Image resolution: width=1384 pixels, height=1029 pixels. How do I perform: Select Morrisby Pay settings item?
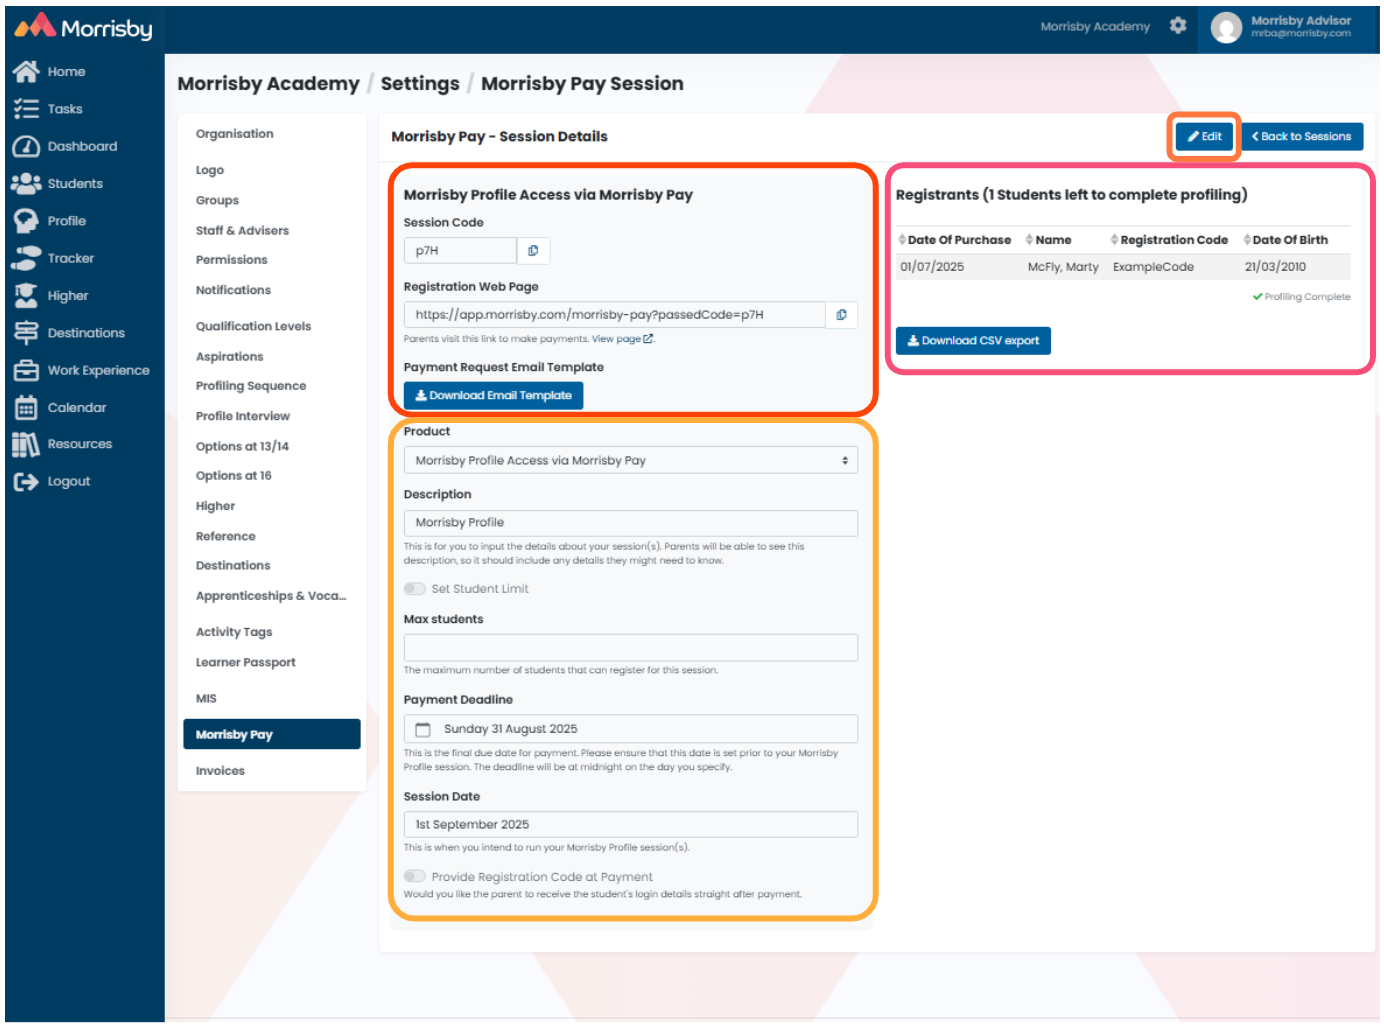tap(272, 734)
